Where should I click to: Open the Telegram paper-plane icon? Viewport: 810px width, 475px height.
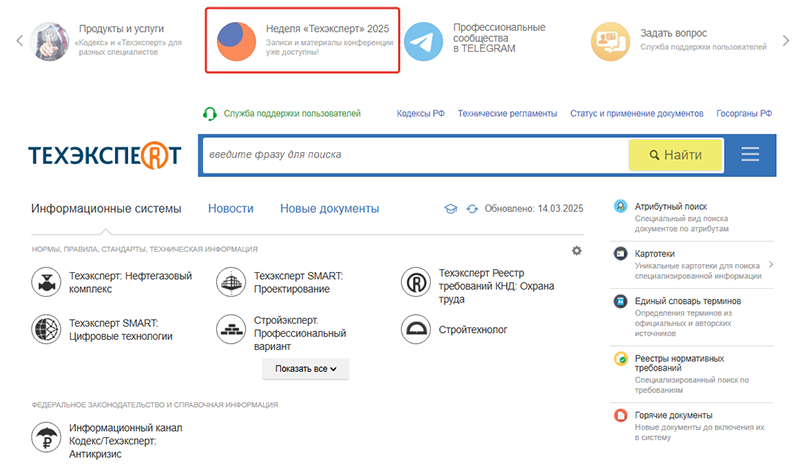point(423,41)
